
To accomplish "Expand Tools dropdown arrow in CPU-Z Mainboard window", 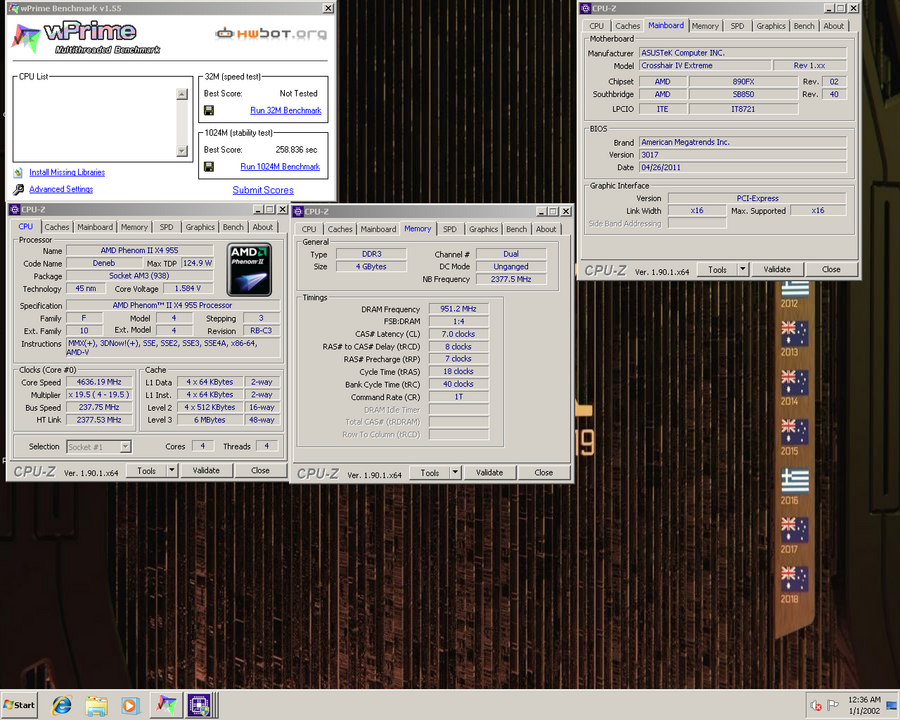I will coord(743,269).
